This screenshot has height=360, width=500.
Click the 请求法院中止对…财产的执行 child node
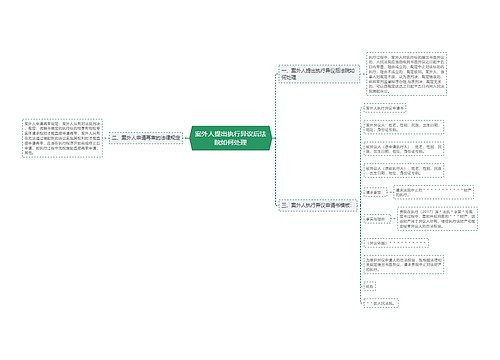tap(433, 192)
